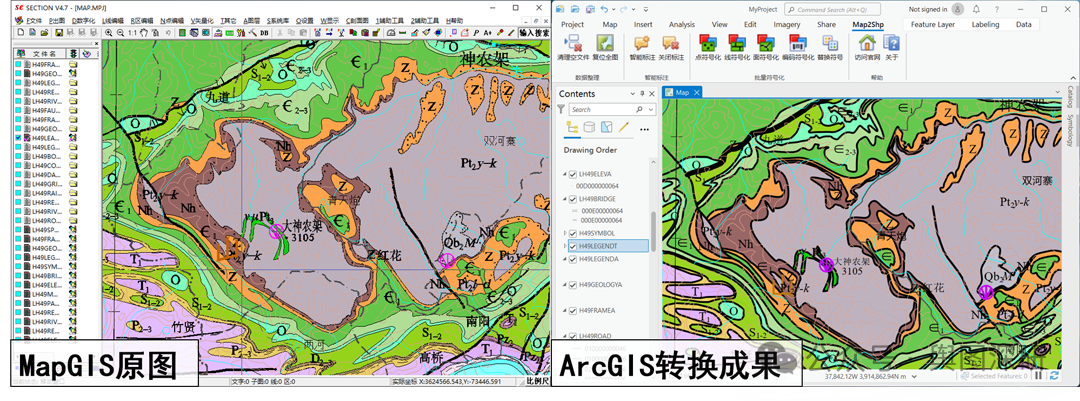Click the 面符号化 polygon symbolize icon
This screenshot has height=401, width=1080.
pos(768,43)
